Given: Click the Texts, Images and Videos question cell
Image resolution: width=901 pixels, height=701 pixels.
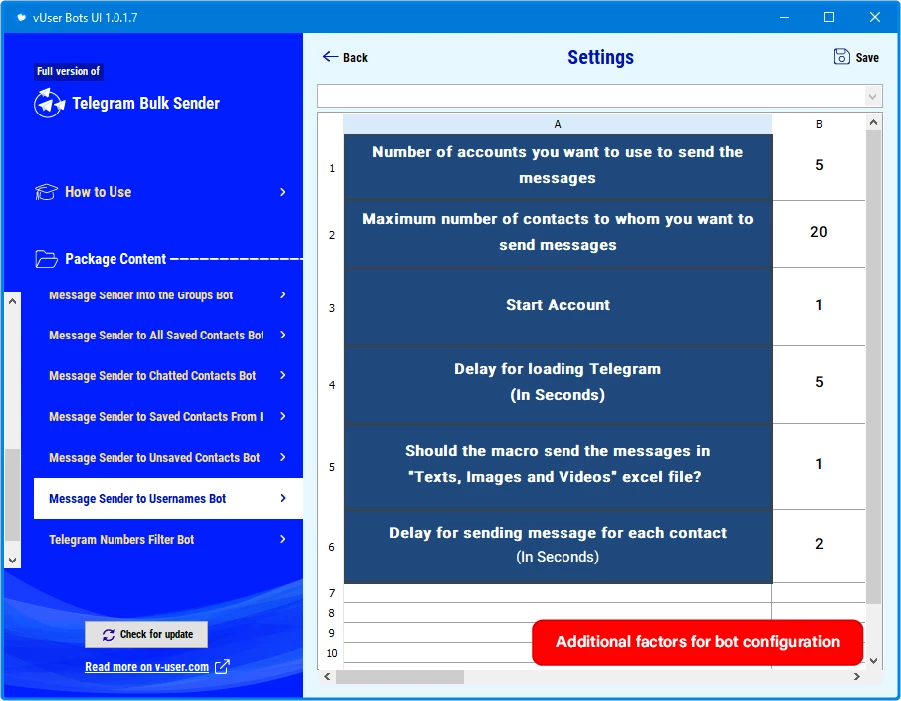Looking at the screenshot, I should click(x=558, y=467).
